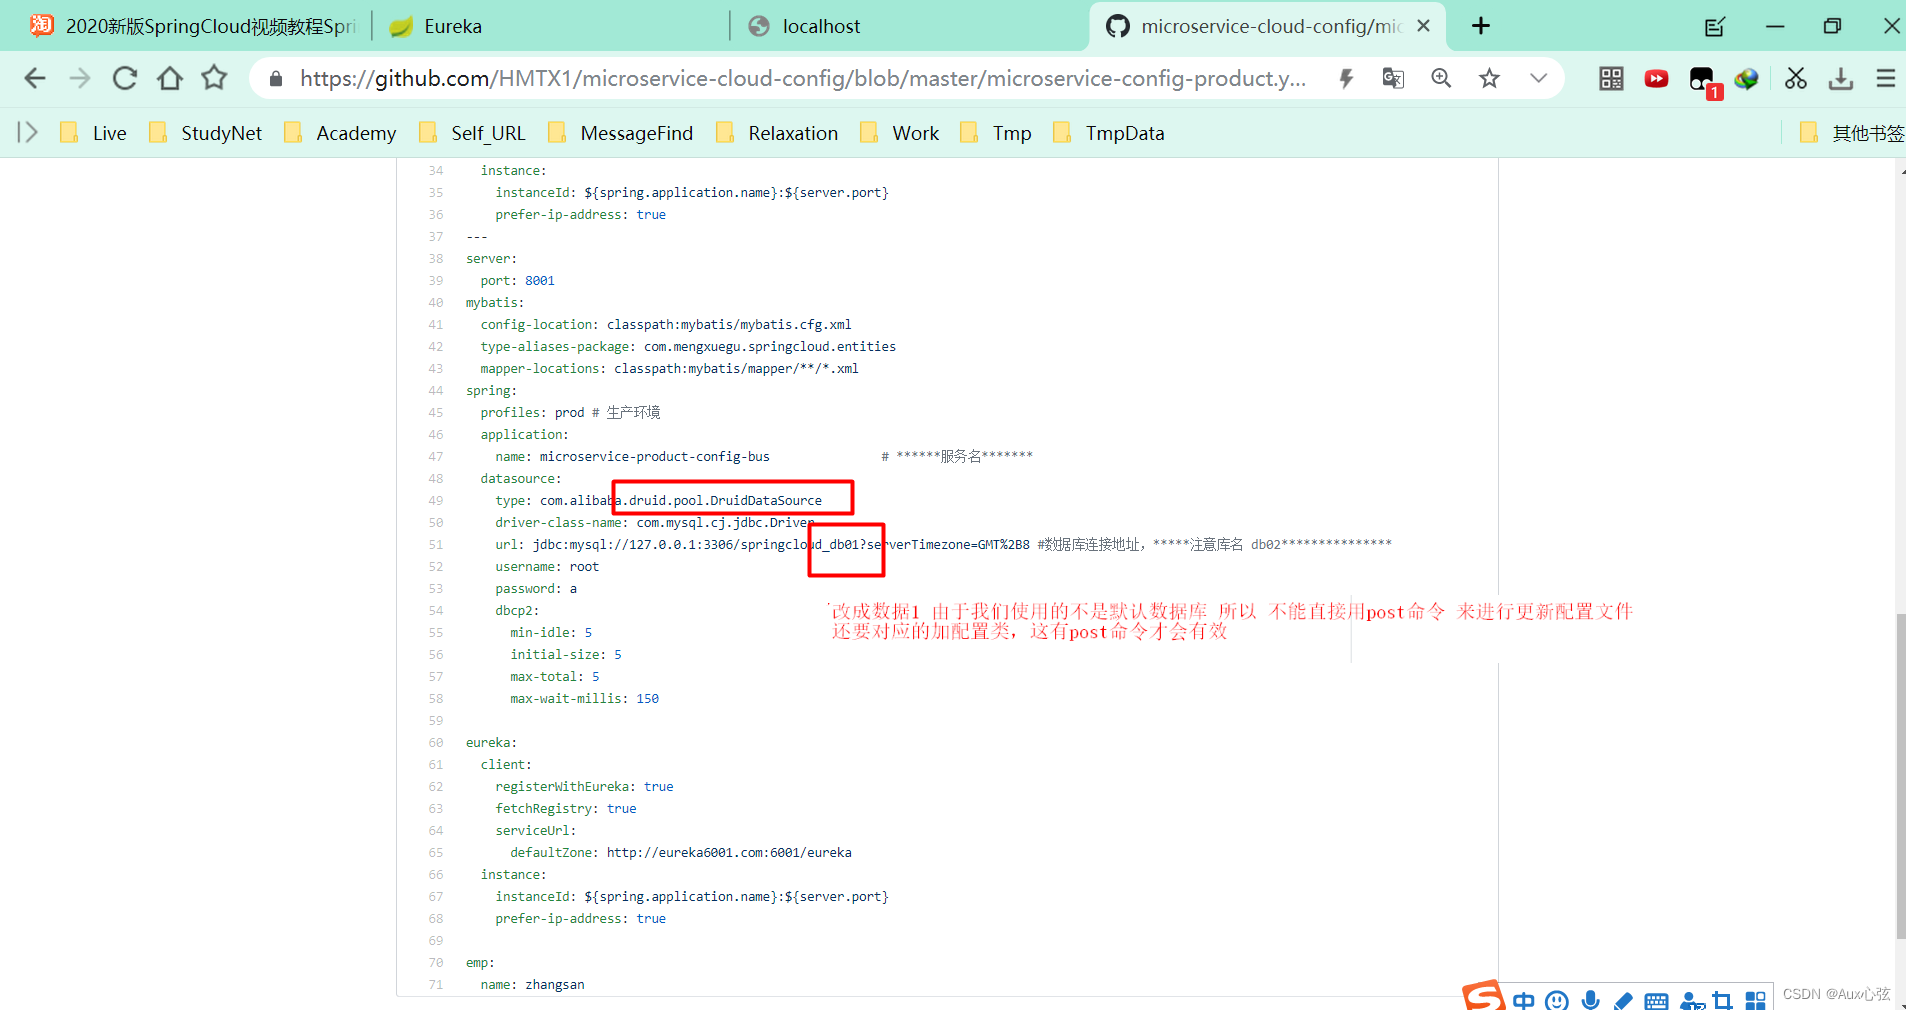The height and width of the screenshot is (1010, 1906).
Task: Switch to the Eureka tab
Action: [452, 26]
